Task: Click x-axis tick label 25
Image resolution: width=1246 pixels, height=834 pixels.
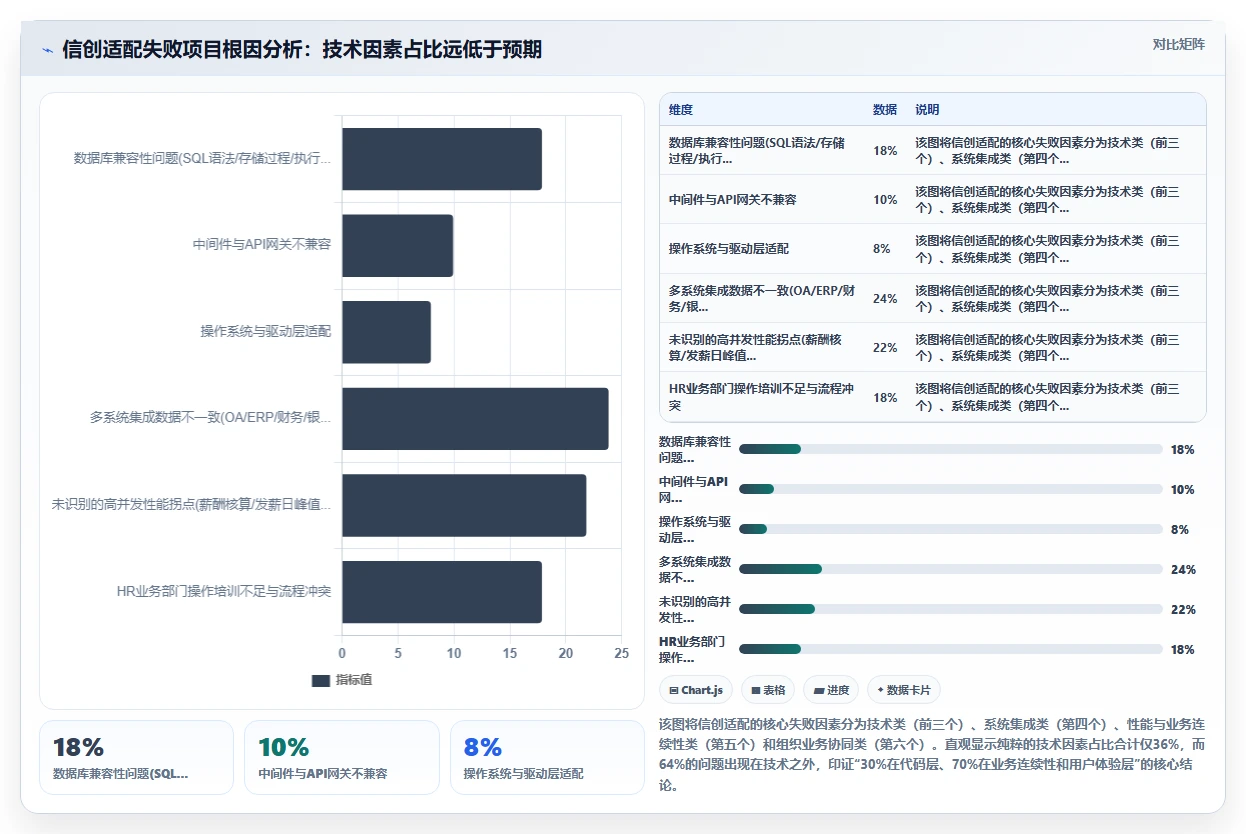Action: click(622, 653)
